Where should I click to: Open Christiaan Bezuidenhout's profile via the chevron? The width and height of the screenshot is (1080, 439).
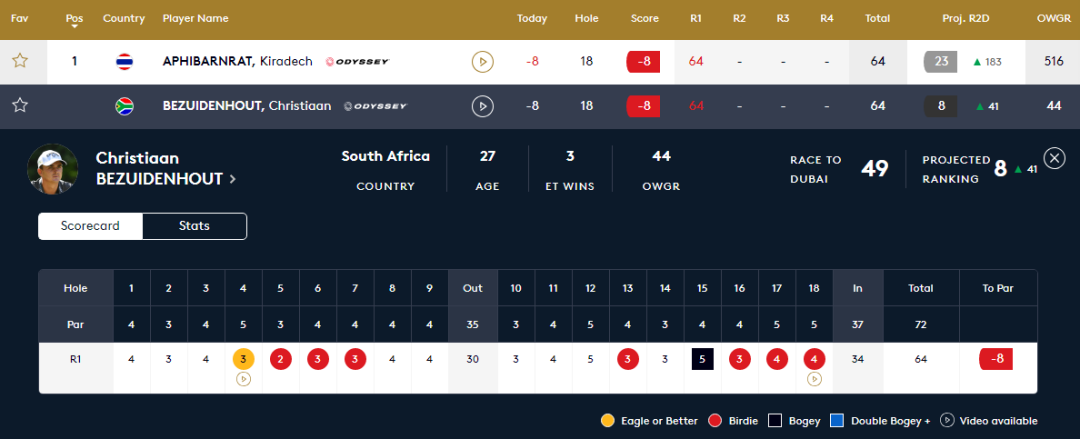233,179
